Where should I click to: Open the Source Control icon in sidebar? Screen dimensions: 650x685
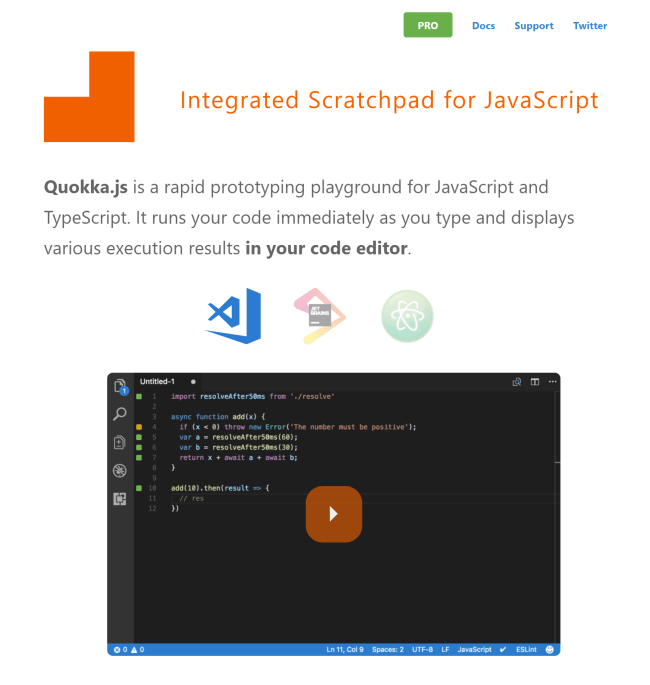click(120, 442)
